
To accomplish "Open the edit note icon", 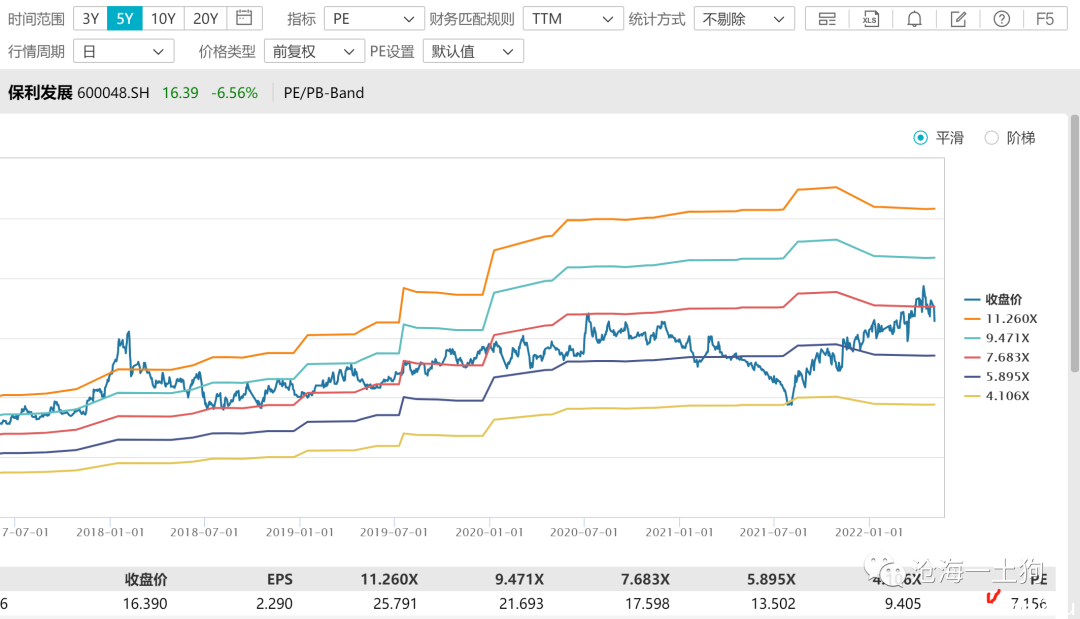I will [x=958, y=19].
